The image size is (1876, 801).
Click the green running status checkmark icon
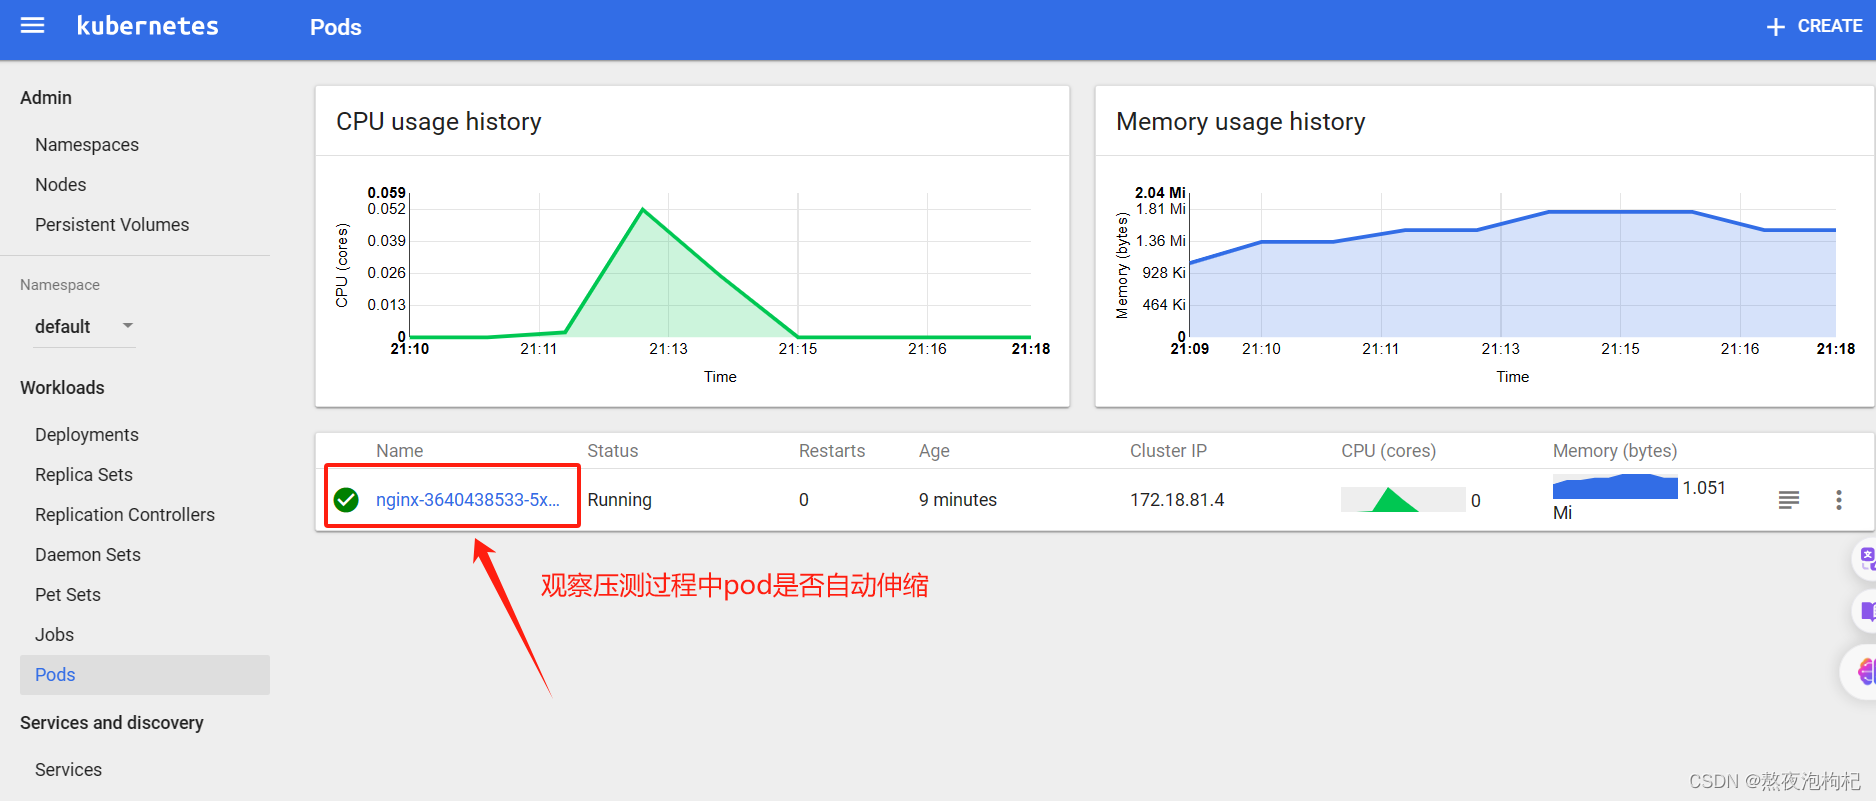(346, 500)
